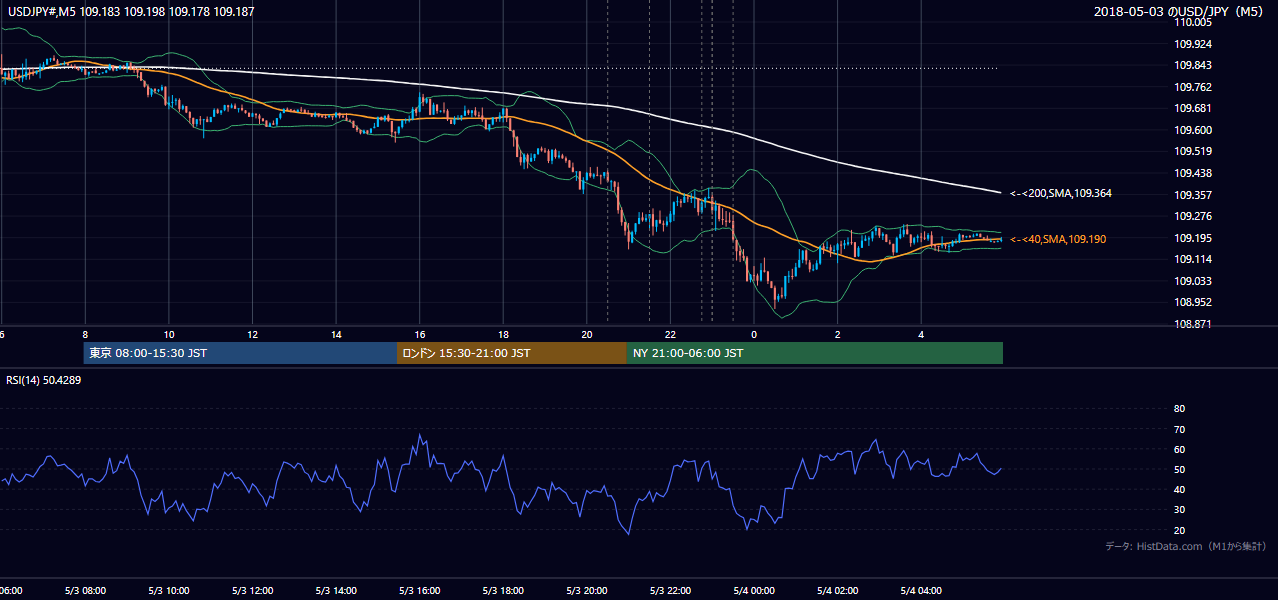Click the NY 21:00-06:00 JST session bar
The height and width of the screenshot is (600, 1278).
(815, 353)
